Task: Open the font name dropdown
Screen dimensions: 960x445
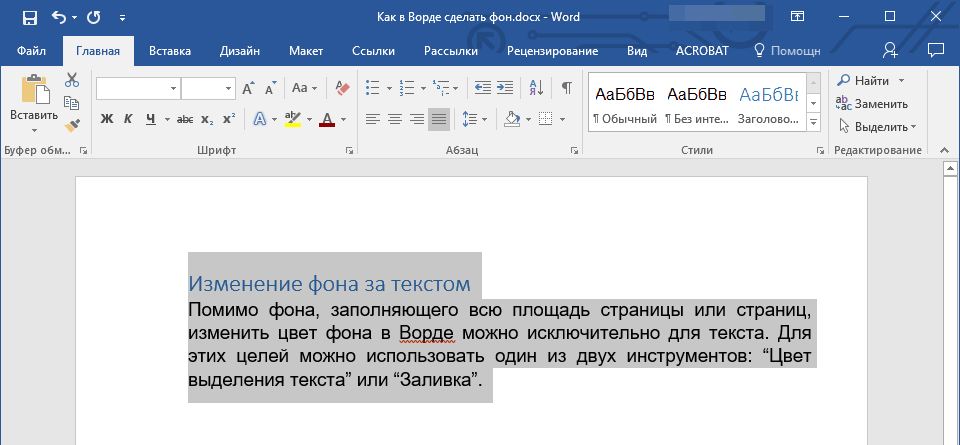Action: (173, 88)
